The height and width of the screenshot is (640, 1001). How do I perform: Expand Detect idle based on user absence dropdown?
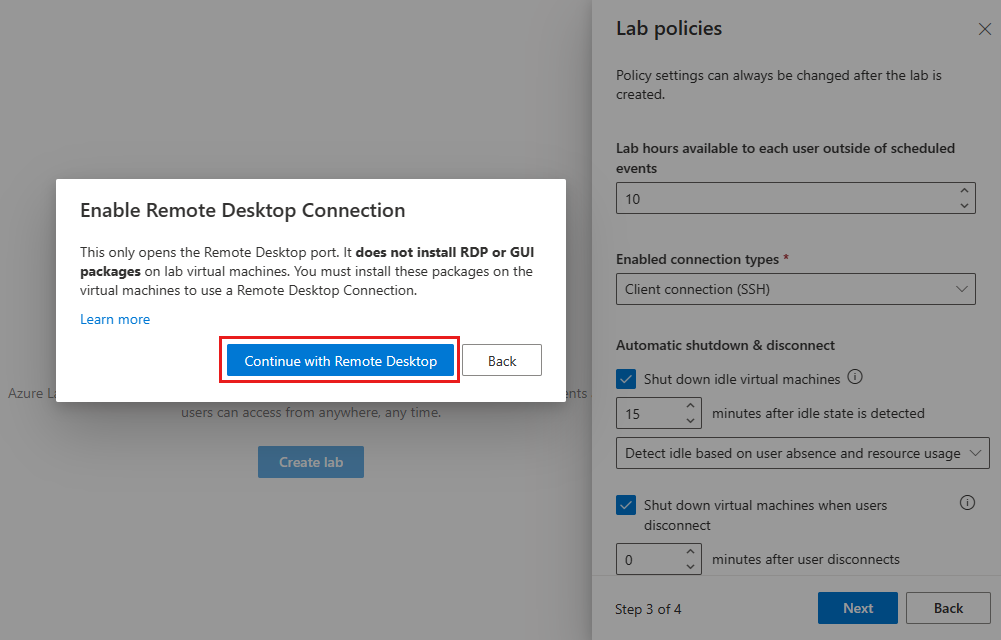pyautogui.click(x=802, y=453)
